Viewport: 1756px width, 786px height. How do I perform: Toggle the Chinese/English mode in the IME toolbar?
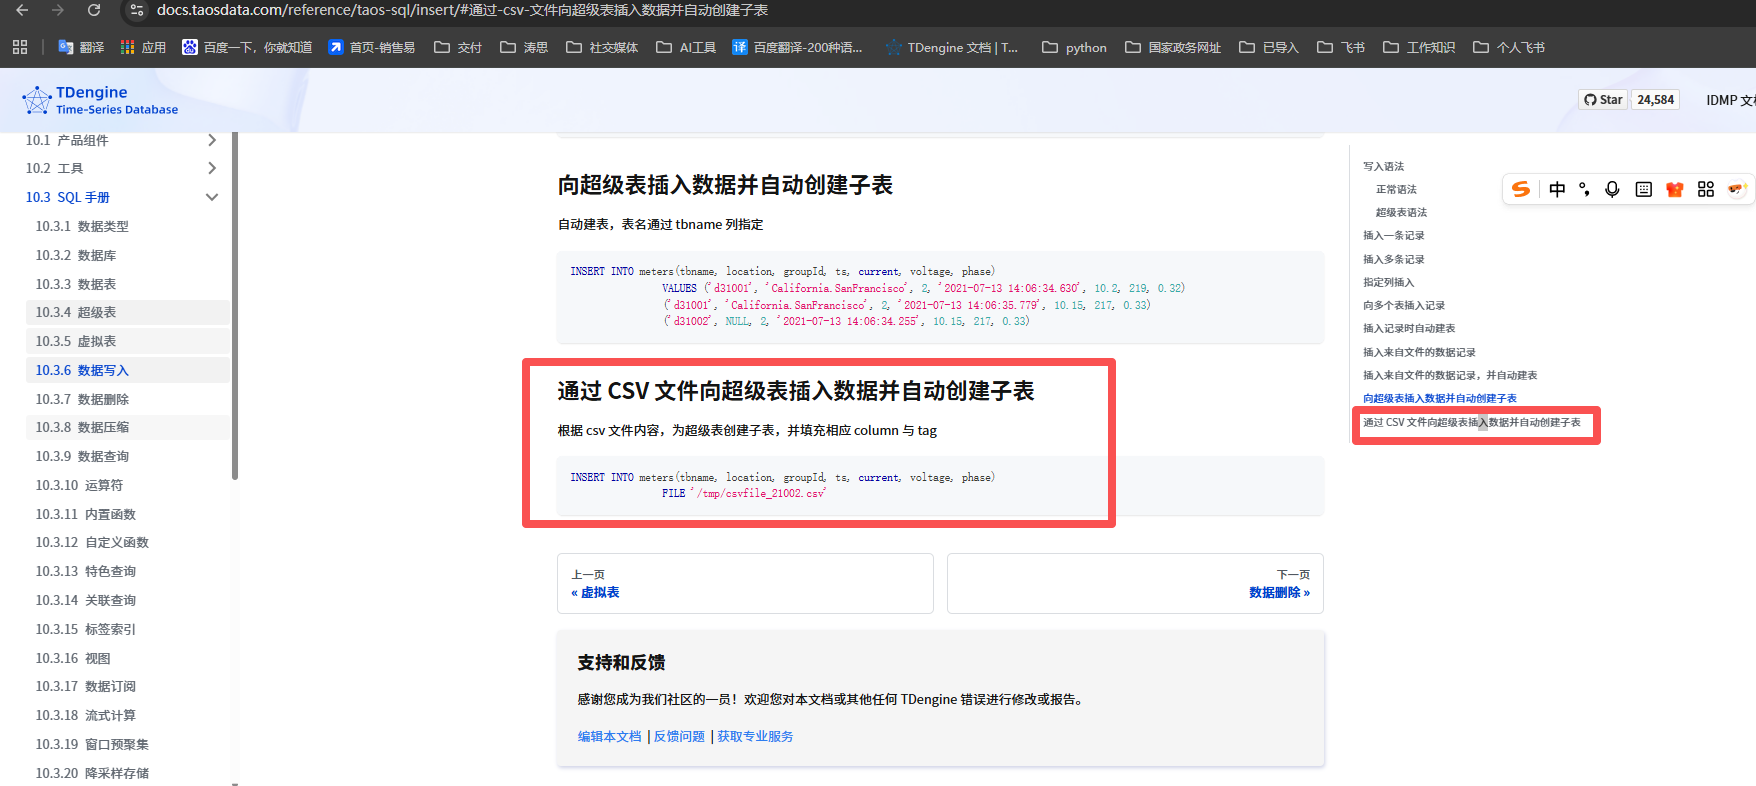point(1557,189)
